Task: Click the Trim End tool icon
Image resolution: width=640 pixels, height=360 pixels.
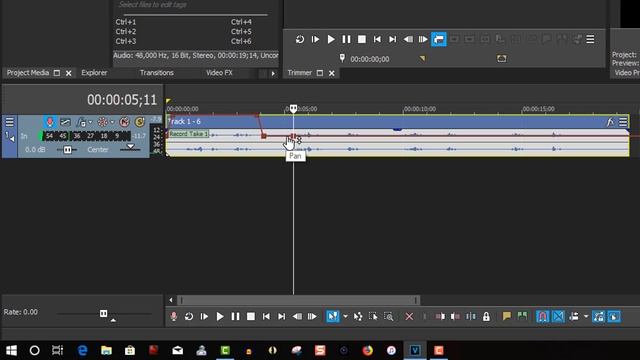Action: [x=455, y=316]
